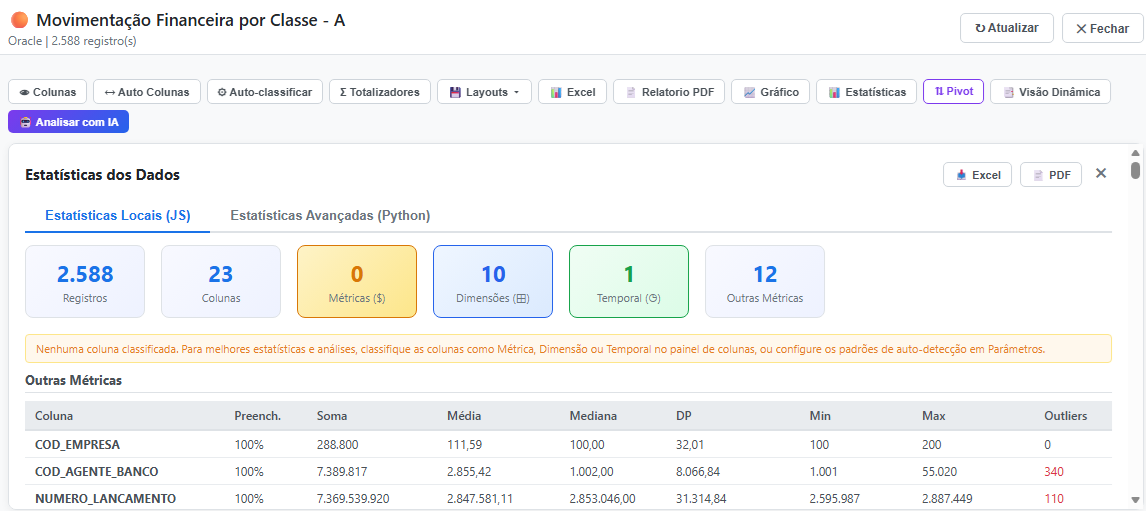Expand the Layouts dropdown
1146x511 pixels.
coord(484,92)
